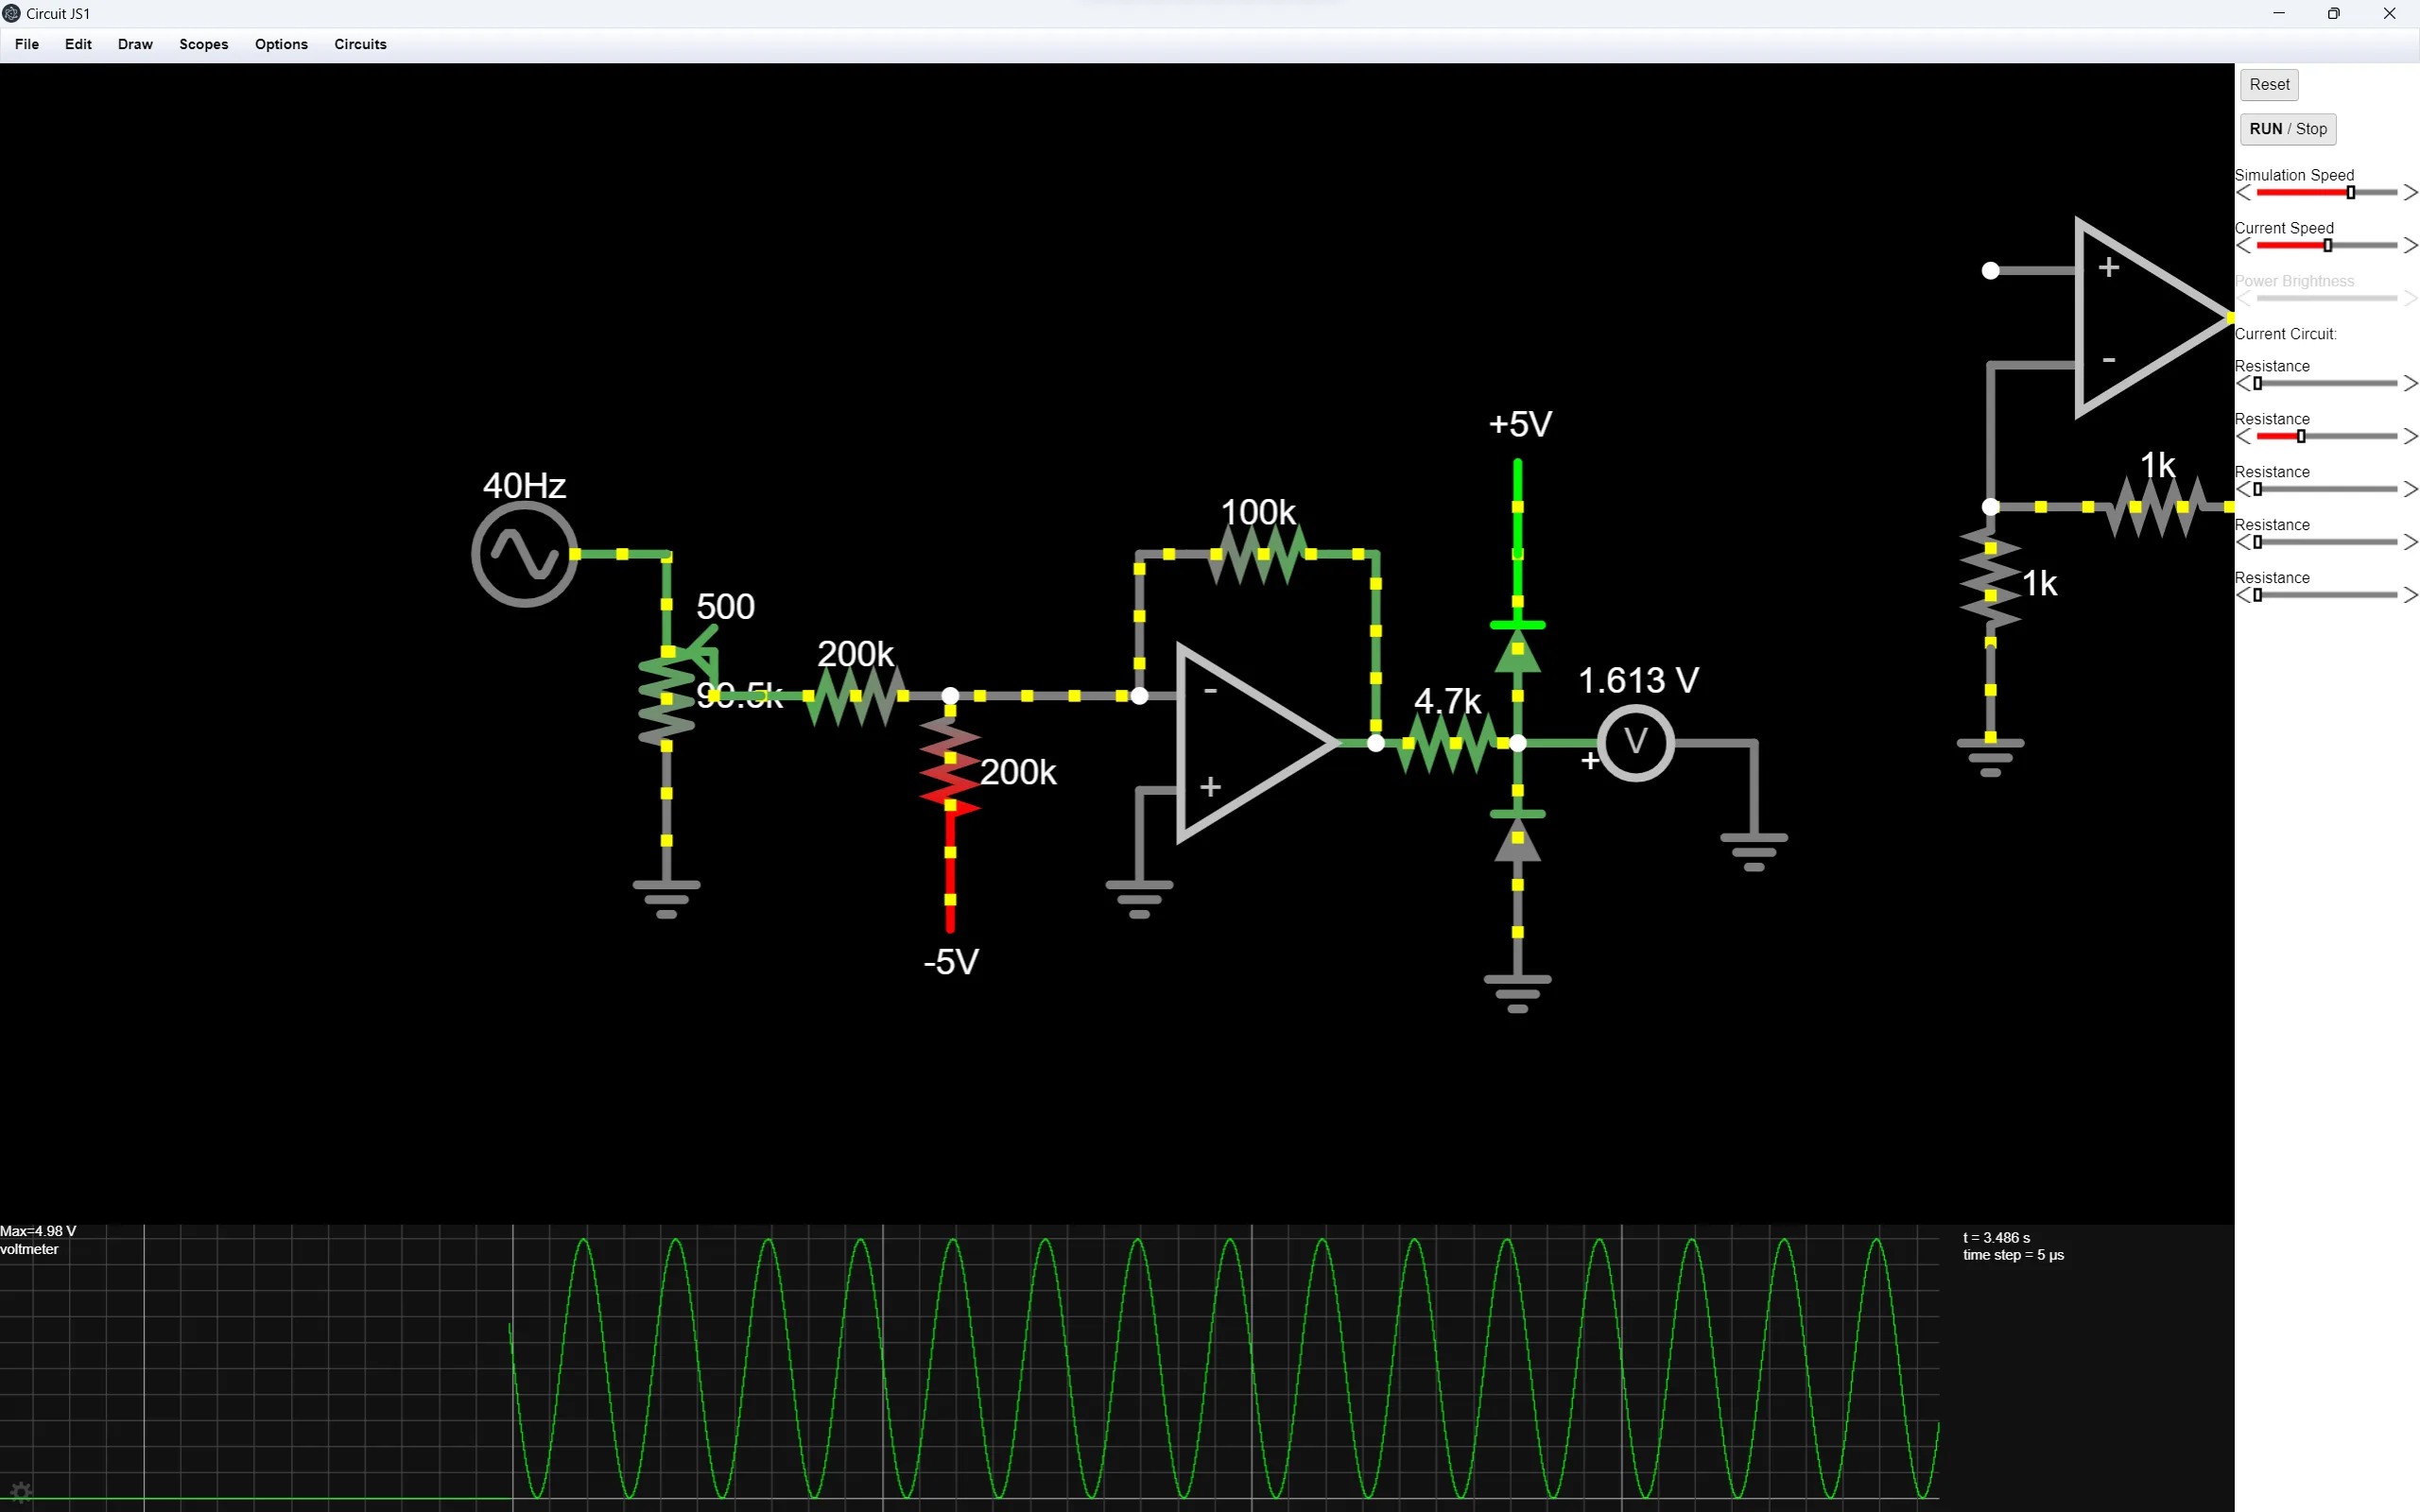
Task: Decrease the red Resistance value with left arrow
Action: tap(2243, 436)
